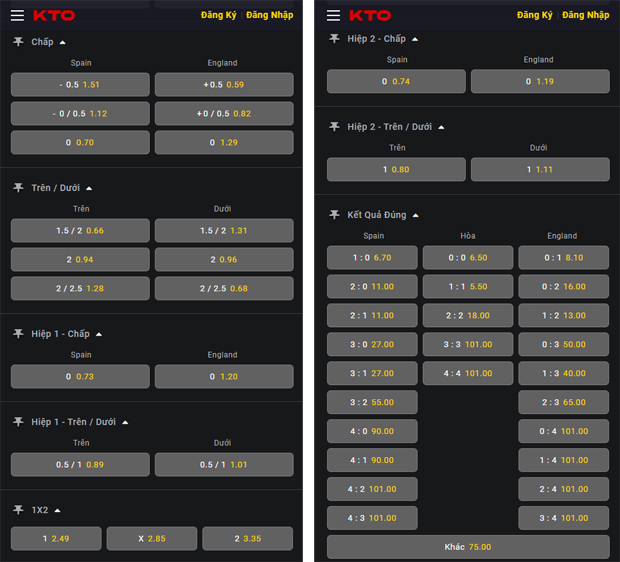Image resolution: width=620 pixels, height=562 pixels.
Task: Pick correct score 2:1 at 11.00
Action: 372,316
